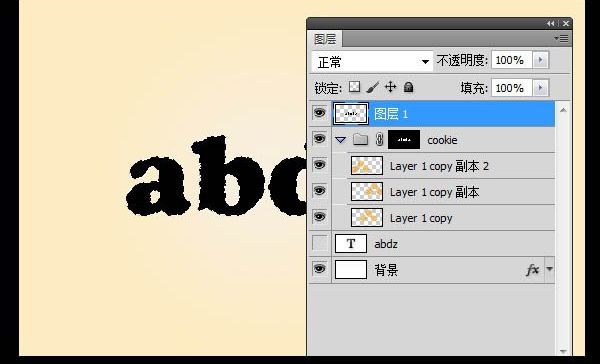The height and width of the screenshot is (364, 600).
Task: Click the cookie group mask thumbnail
Action: point(404,140)
